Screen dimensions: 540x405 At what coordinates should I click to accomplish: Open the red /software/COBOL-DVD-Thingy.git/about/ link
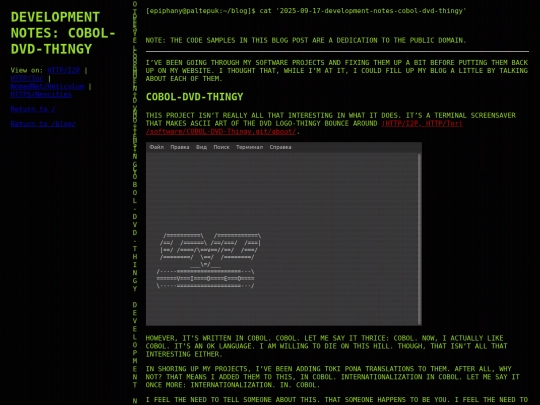(221, 132)
